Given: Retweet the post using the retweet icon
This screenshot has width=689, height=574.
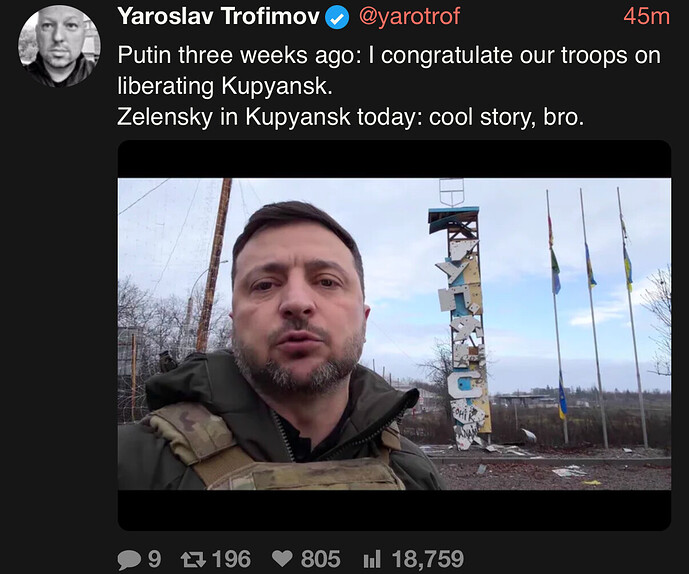Looking at the screenshot, I should pos(192,559).
